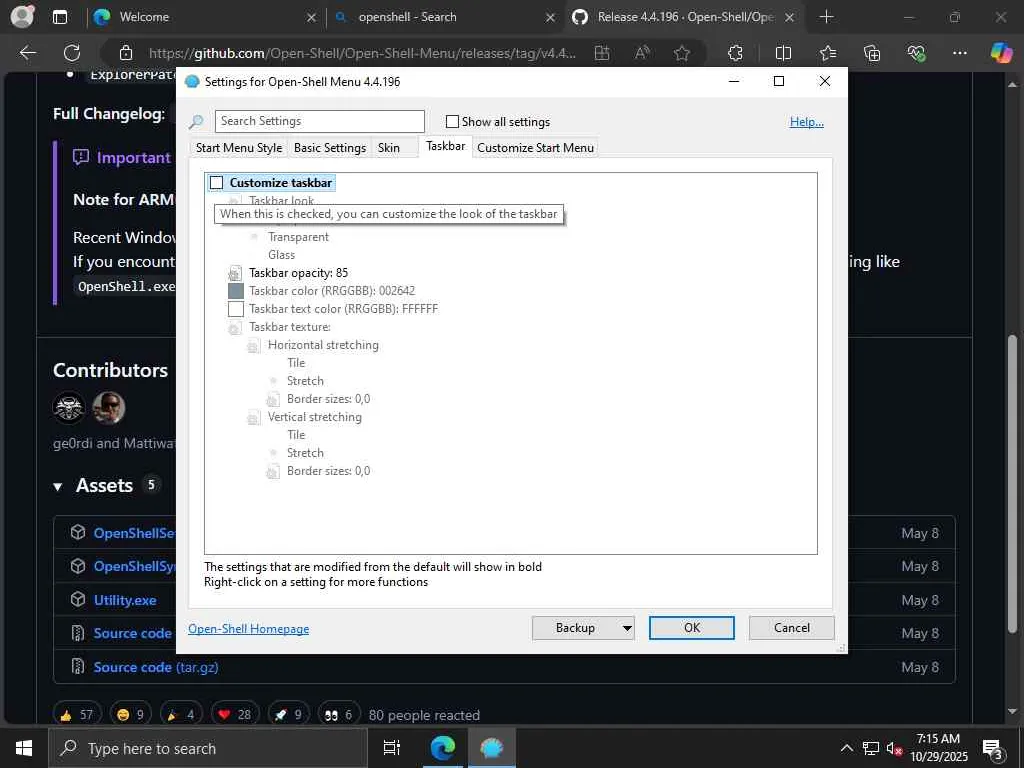Show hidden system tray icons
The width and height of the screenshot is (1024, 768).
point(846,748)
